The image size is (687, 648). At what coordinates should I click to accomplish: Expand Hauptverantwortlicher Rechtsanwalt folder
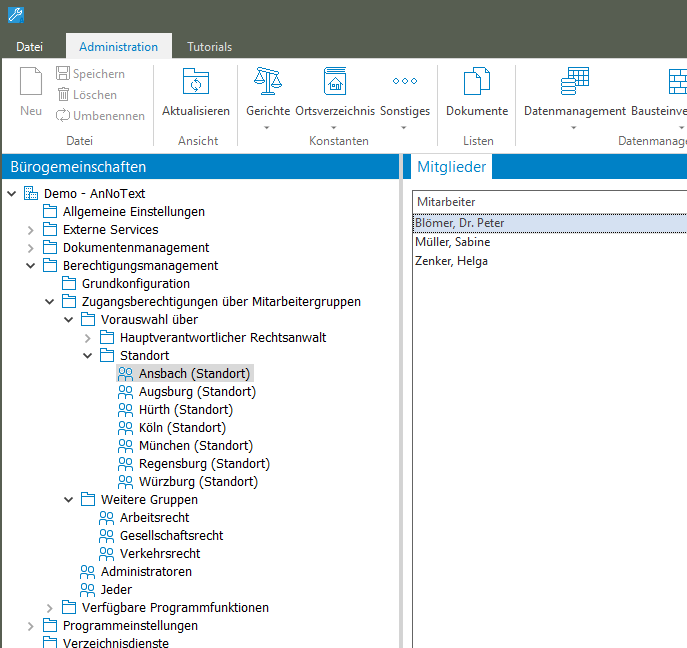[88, 338]
